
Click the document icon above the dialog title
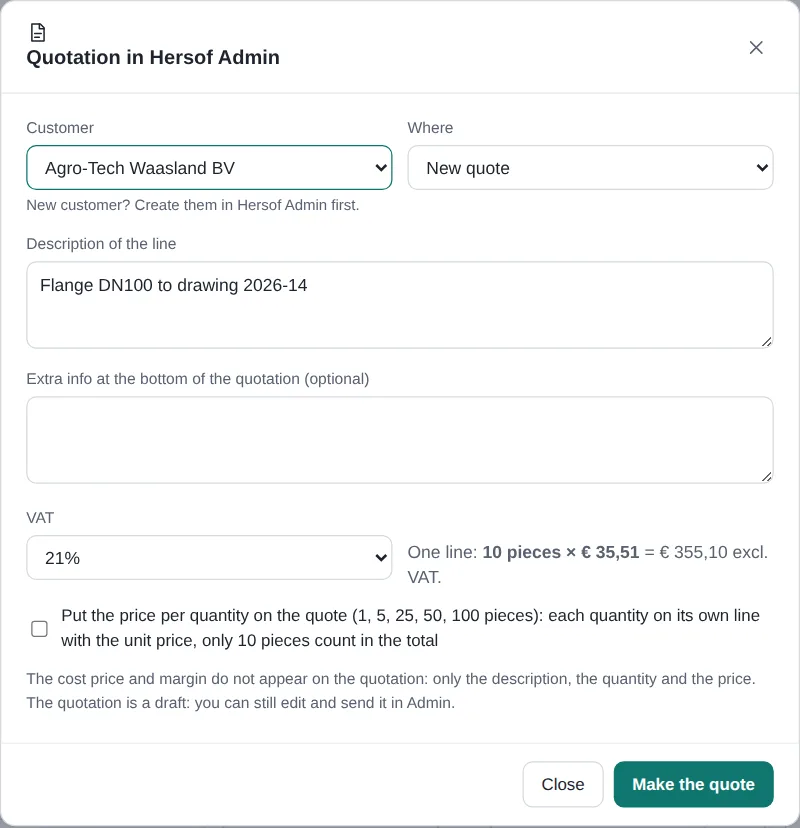(x=37, y=32)
